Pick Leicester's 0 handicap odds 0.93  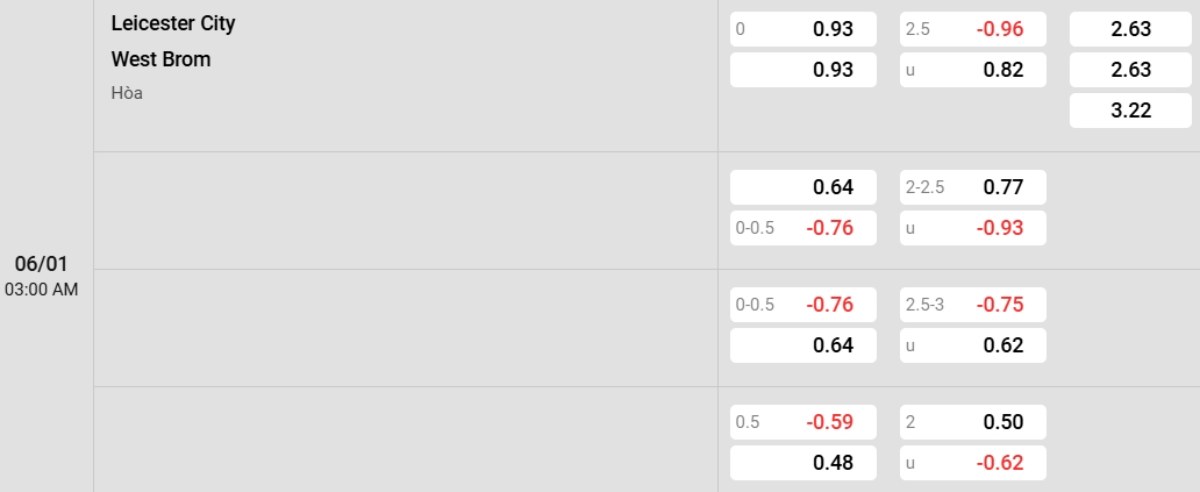click(x=803, y=29)
